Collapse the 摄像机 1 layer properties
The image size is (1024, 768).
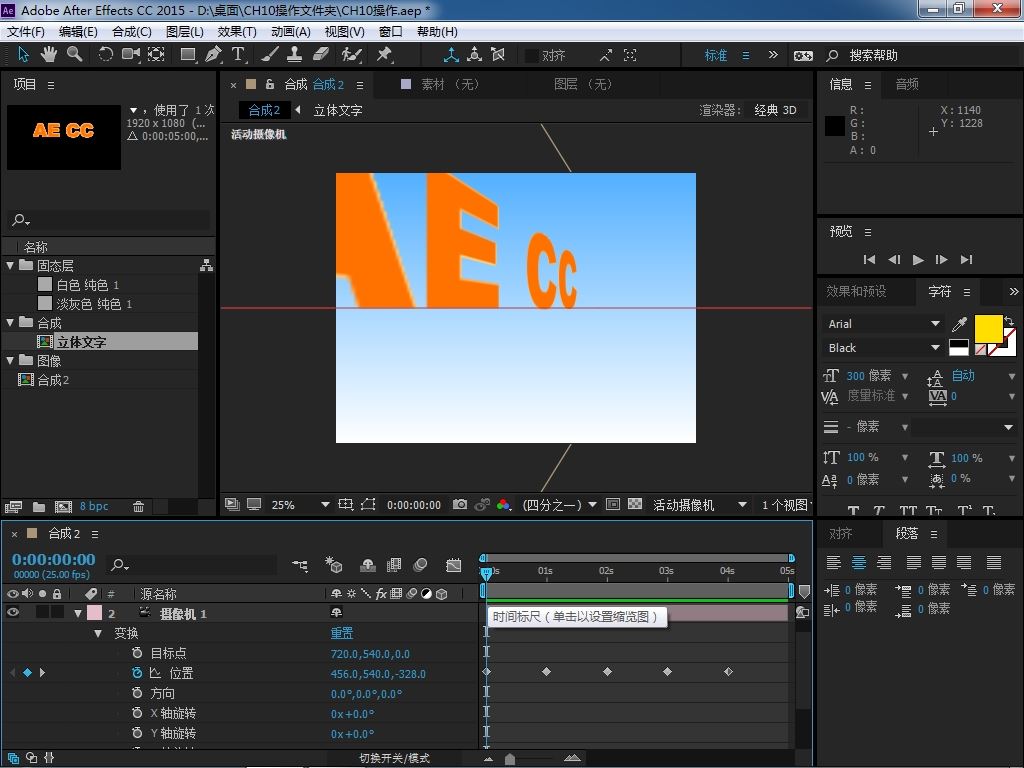tap(78, 613)
